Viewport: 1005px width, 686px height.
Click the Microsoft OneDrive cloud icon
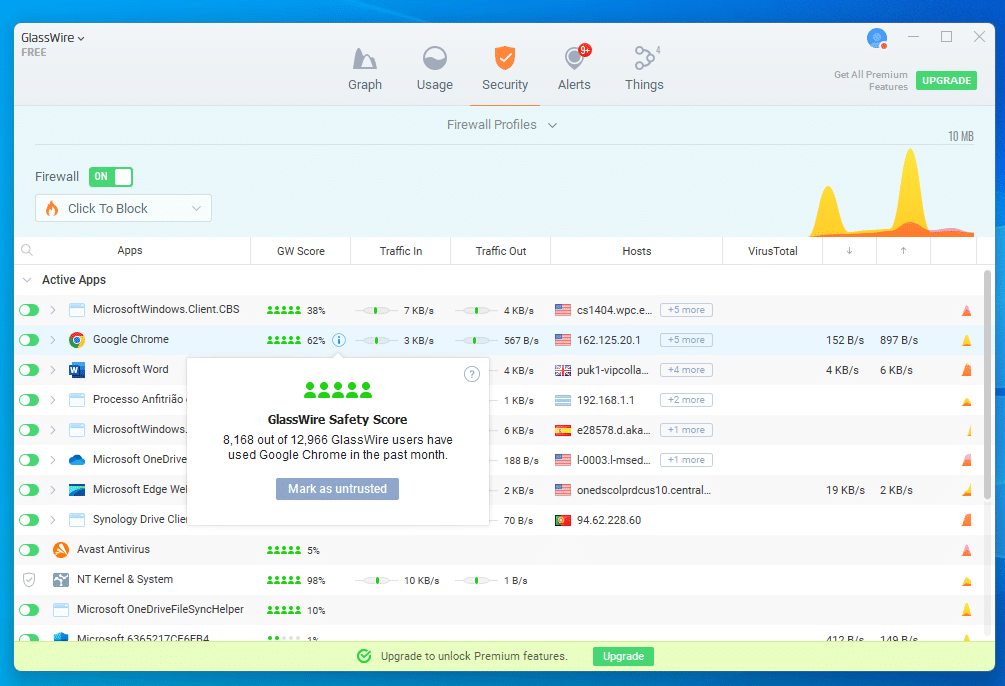(77, 460)
